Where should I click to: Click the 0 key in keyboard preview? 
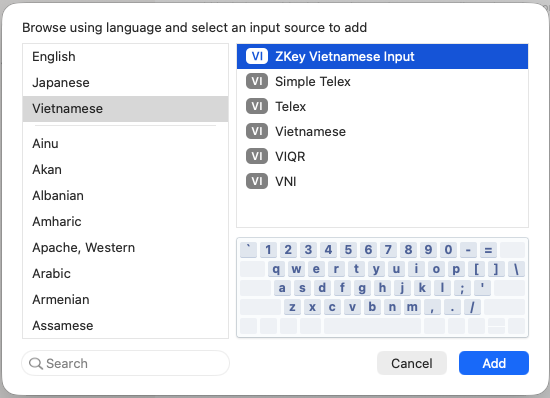448,250
